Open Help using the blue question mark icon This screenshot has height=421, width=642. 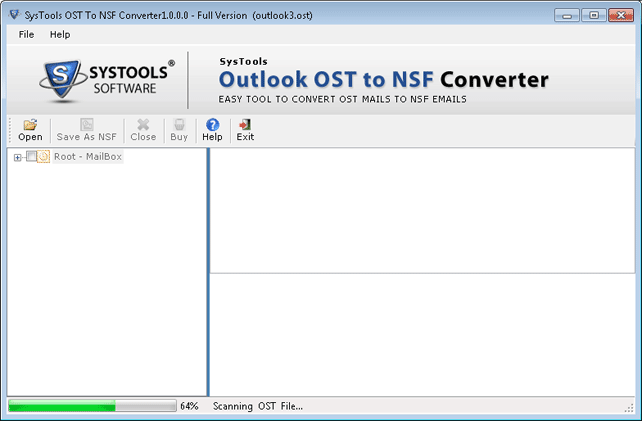pyautogui.click(x=212, y=130)
